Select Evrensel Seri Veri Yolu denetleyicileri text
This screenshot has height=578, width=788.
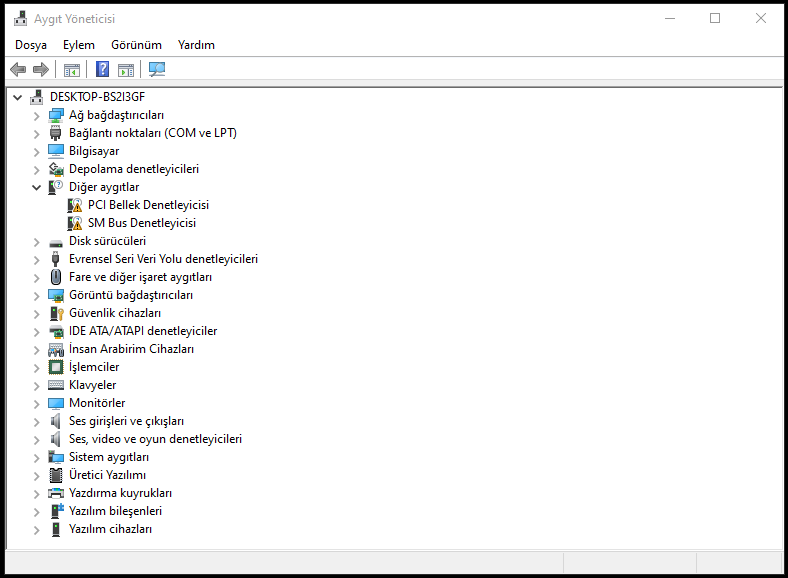click(163, 259)
